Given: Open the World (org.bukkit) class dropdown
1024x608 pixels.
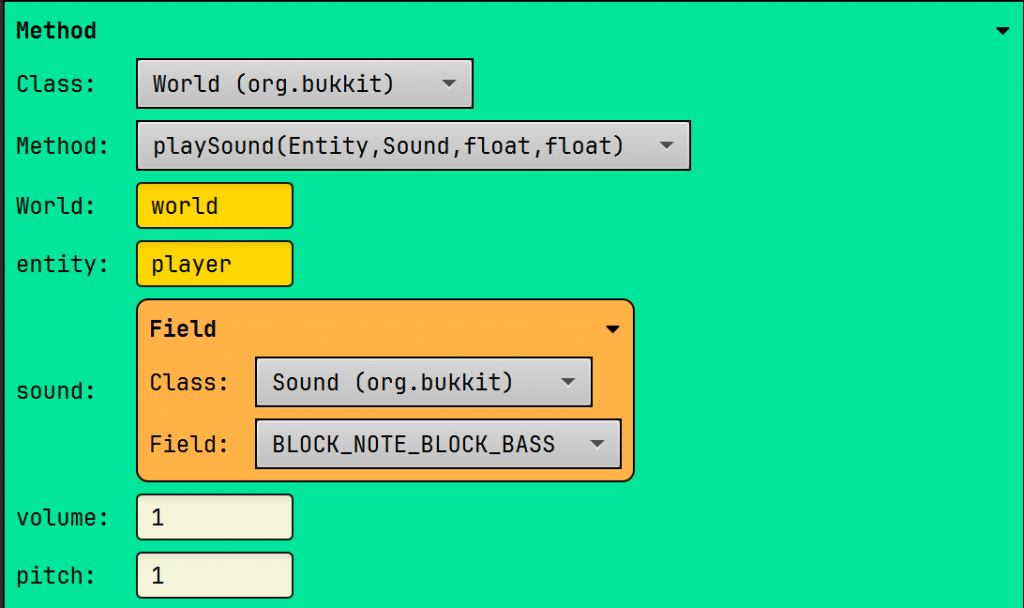Looking at the screenshot, I should coord(304,84).
